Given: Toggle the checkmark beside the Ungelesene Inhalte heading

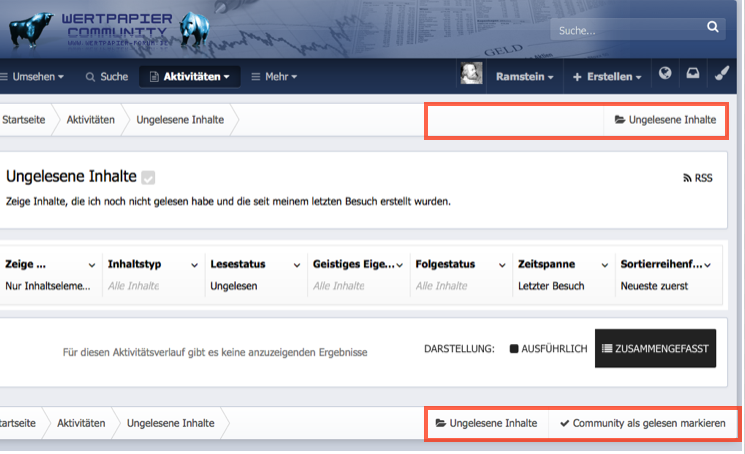Looking at the screenshot, I should coord(148,178).
